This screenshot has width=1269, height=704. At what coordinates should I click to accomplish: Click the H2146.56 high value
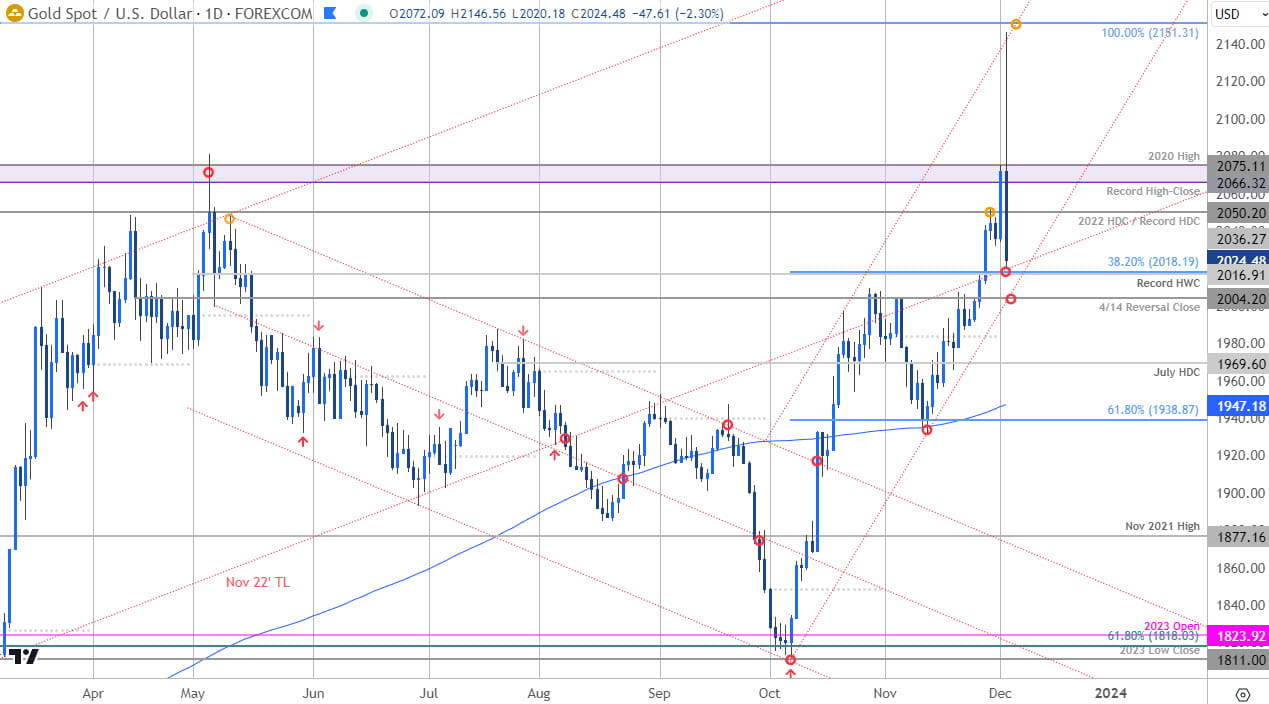pos(477,13)
